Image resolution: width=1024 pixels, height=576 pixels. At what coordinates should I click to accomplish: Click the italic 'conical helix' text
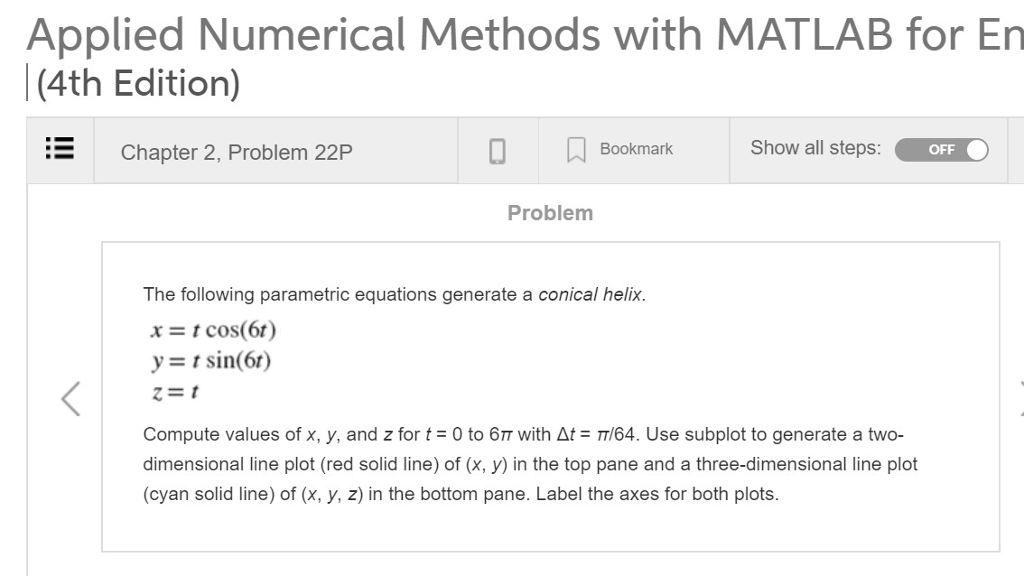(x=591, y=295)
